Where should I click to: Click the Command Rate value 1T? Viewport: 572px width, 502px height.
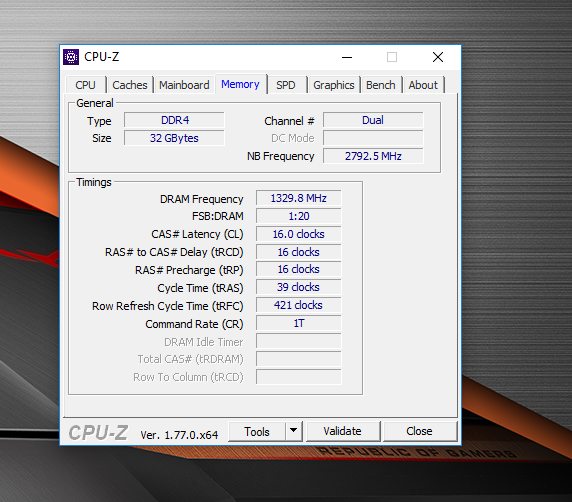(x=298, y=323)
